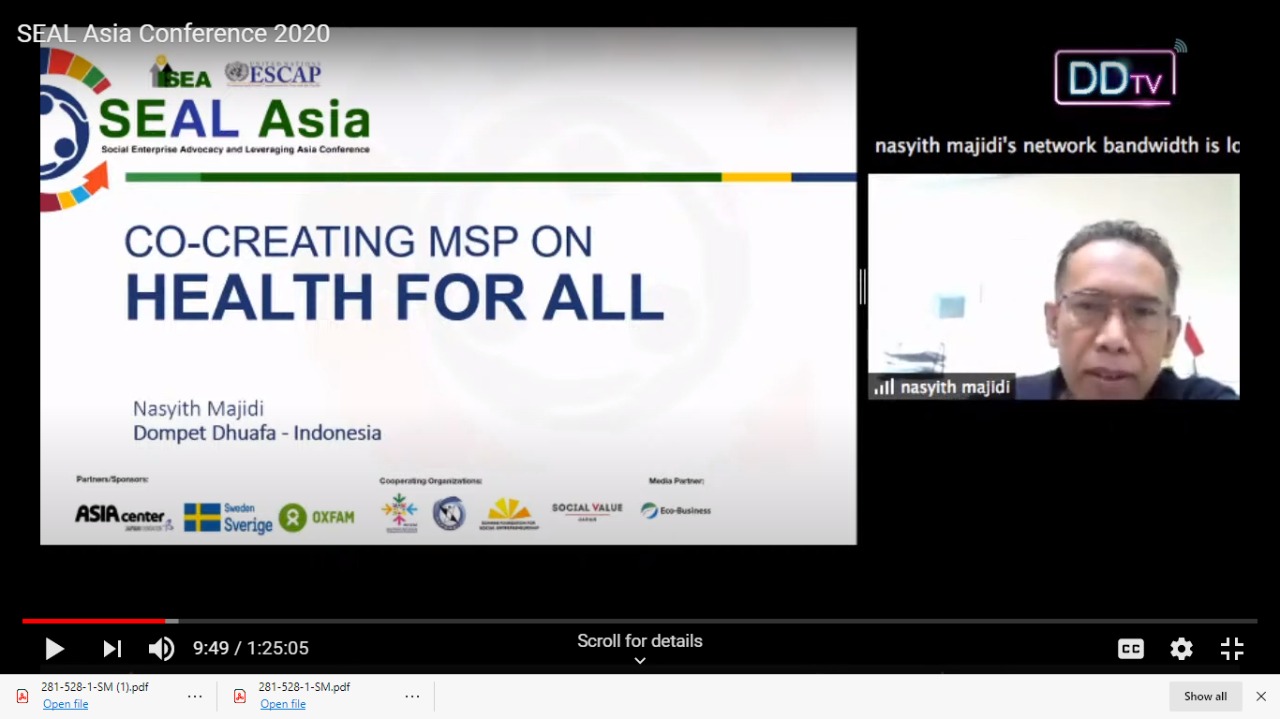The image size is (1280, 719).
Task: Click the Sweden Sverige flag logo
Action: point(228,517)
